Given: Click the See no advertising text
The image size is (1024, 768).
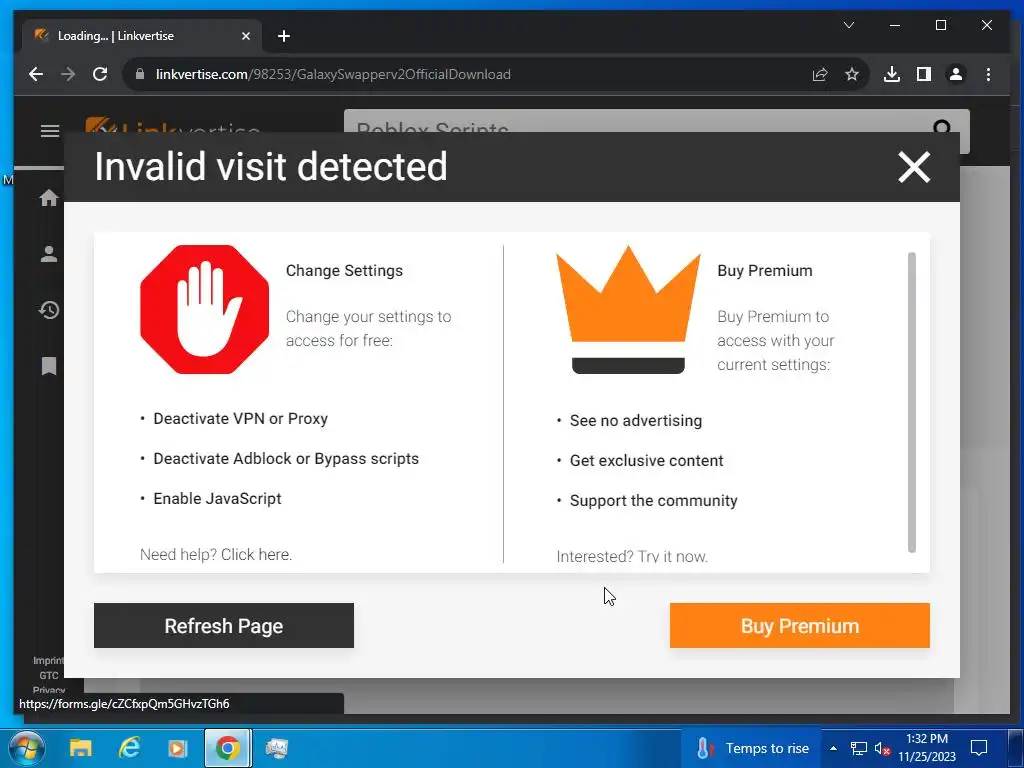Looking at the screenshot, I should click(636, 421).
